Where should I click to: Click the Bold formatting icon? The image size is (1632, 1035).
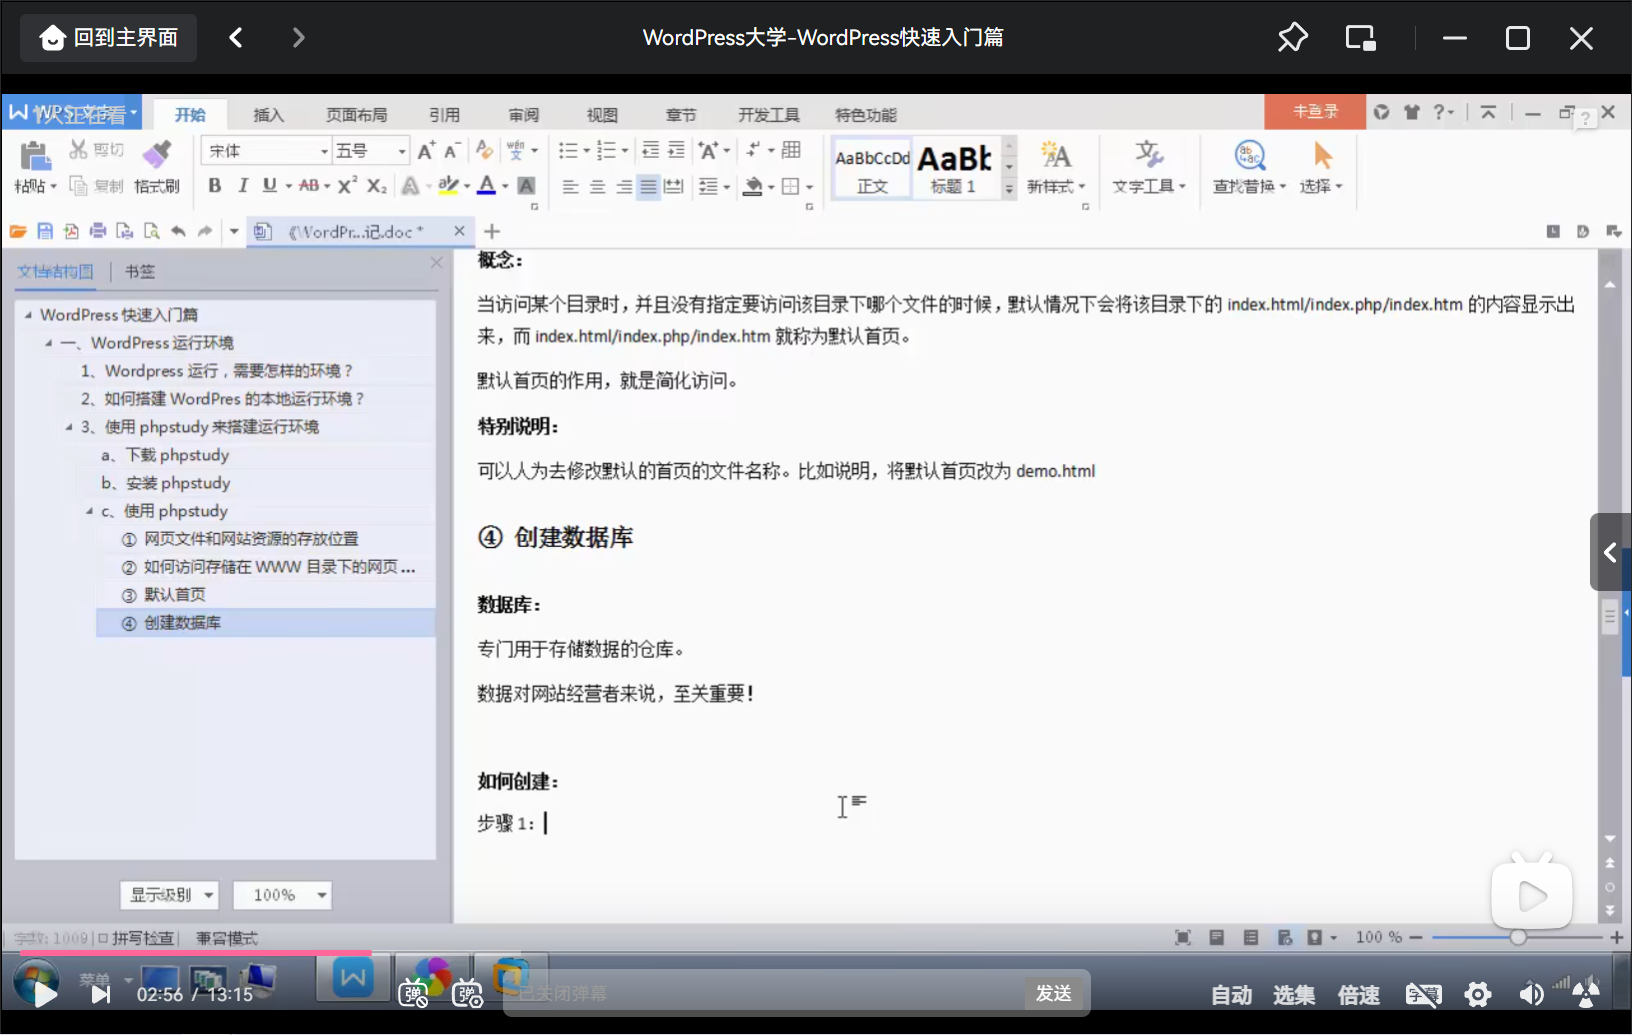coord(215,186)
